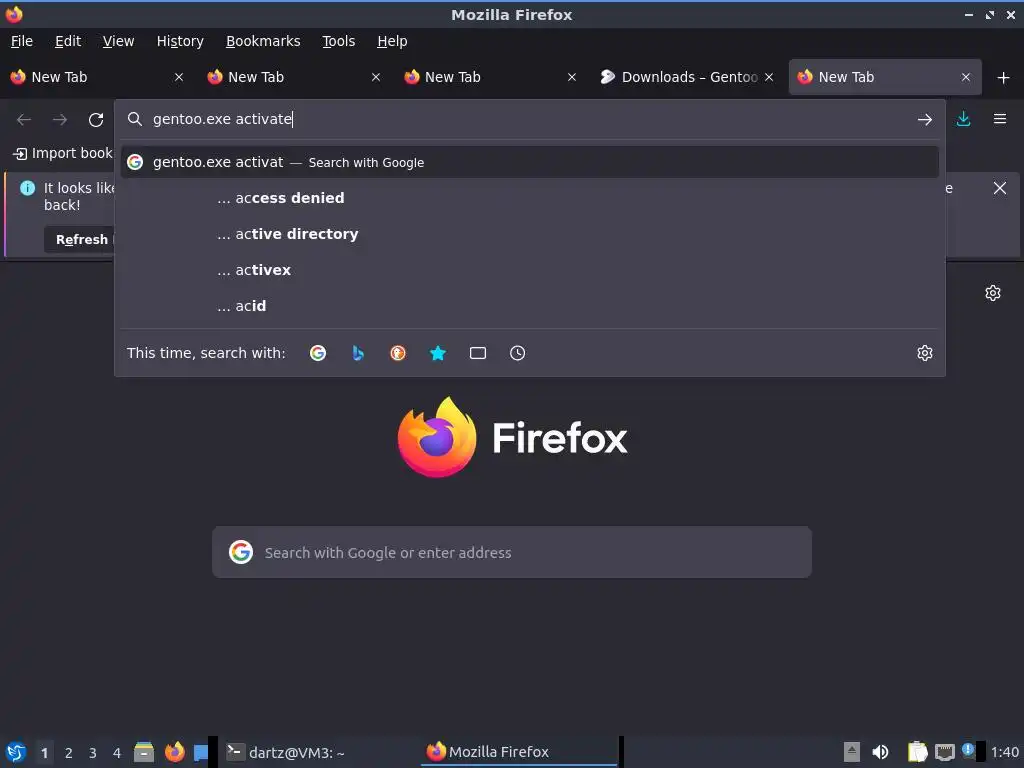Click the Go arrow in address bar
The width and height of the screenshot is (1024, 768).
[925, 120]
